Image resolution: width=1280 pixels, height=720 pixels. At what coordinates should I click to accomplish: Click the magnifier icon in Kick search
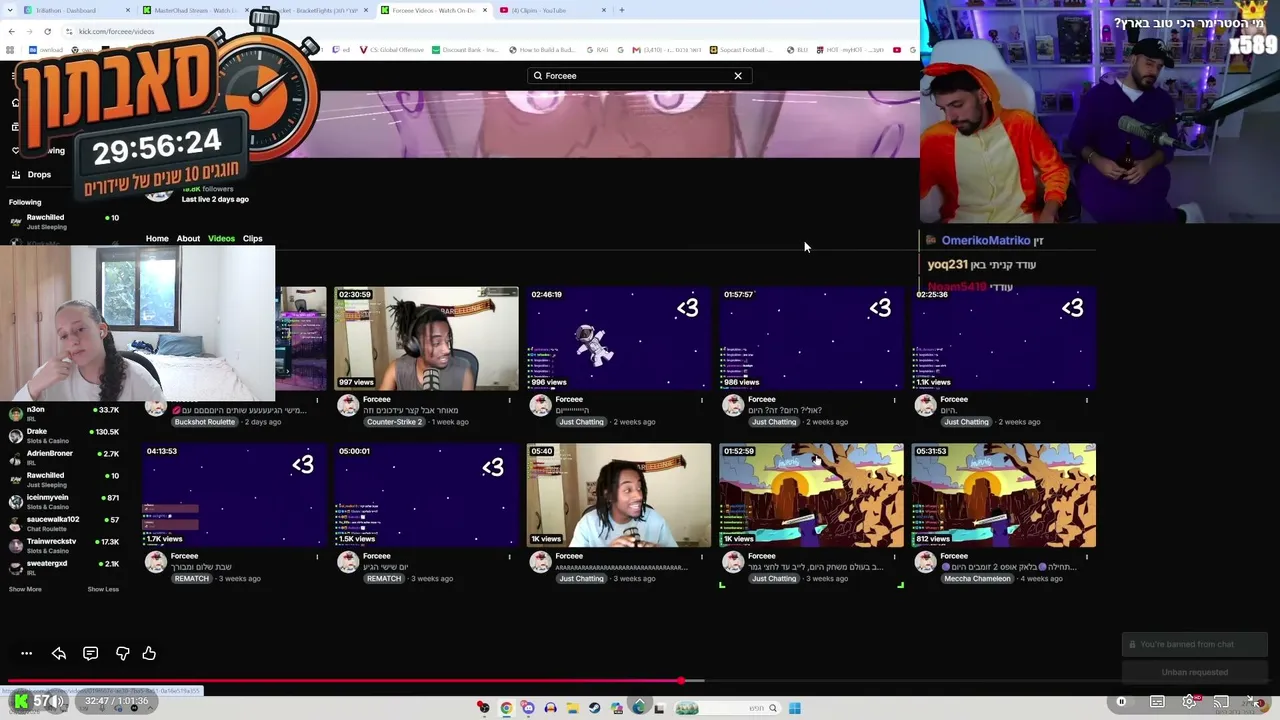[x=538, y=76]
